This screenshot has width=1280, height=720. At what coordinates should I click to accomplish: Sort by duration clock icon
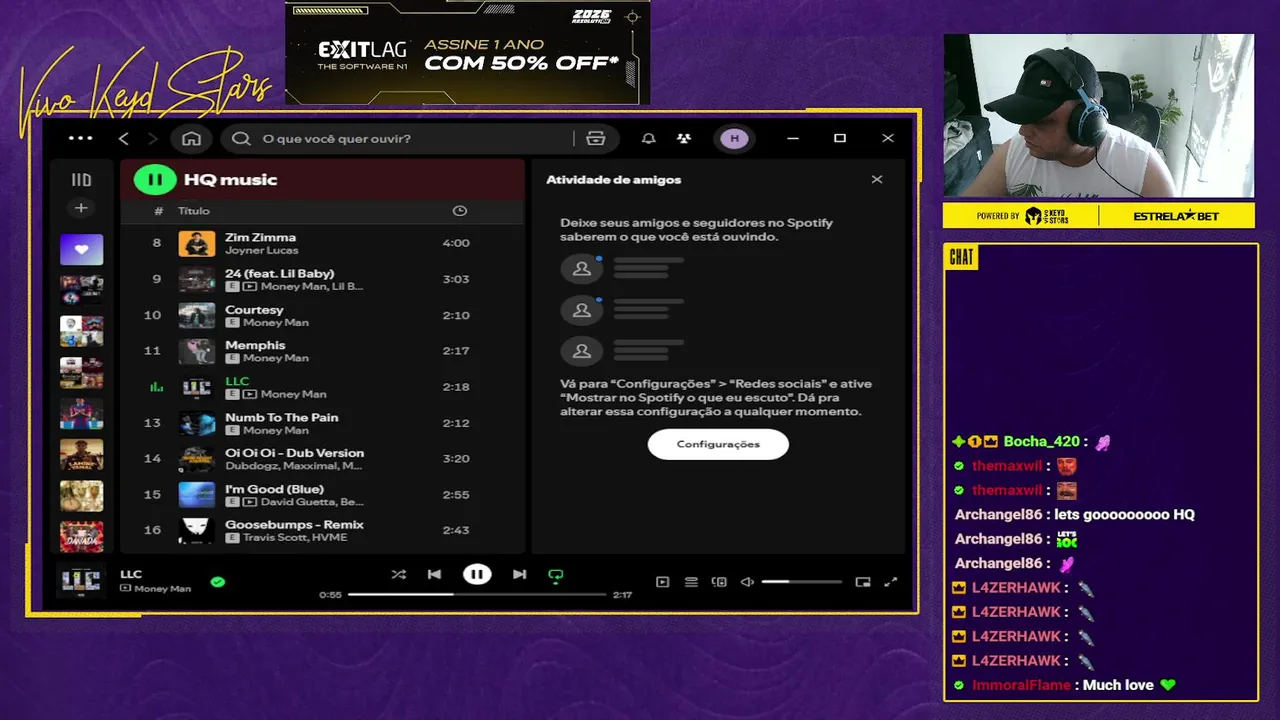pos(460,211)
